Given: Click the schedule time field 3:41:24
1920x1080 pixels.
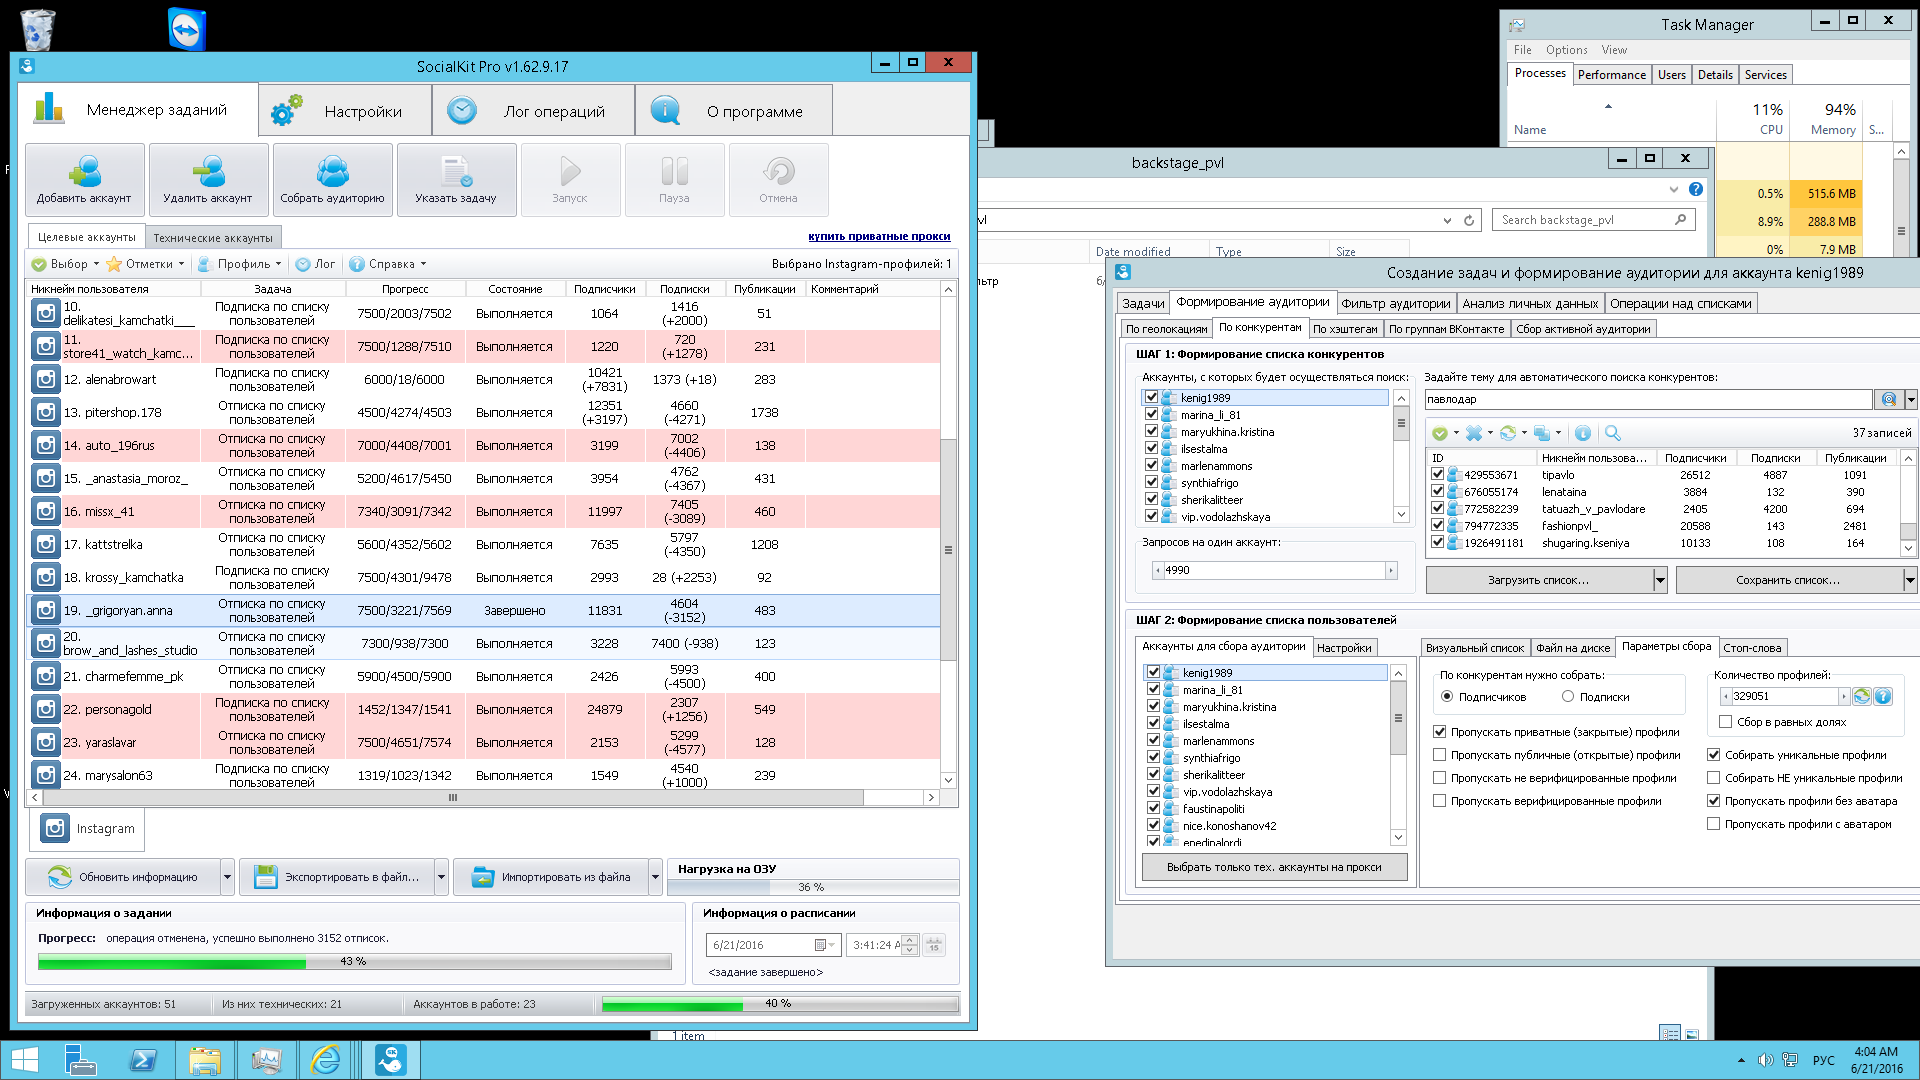Looking at the screenshot, I should point(876,945).
